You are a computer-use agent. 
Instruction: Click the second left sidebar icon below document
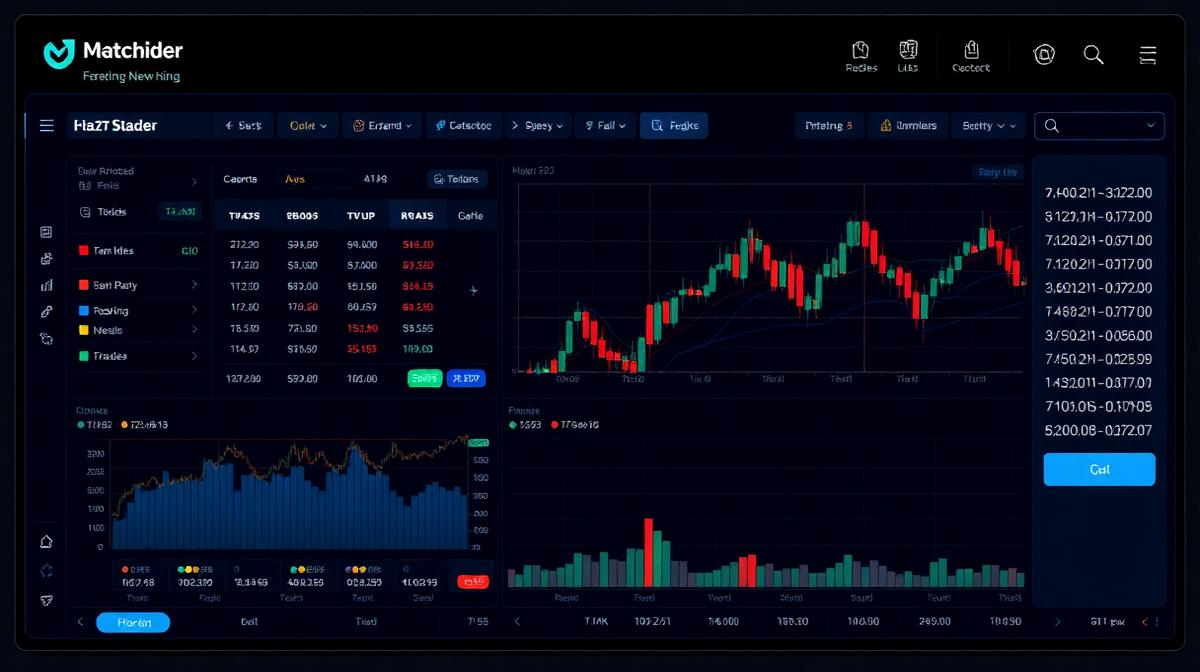pos(46,259)
